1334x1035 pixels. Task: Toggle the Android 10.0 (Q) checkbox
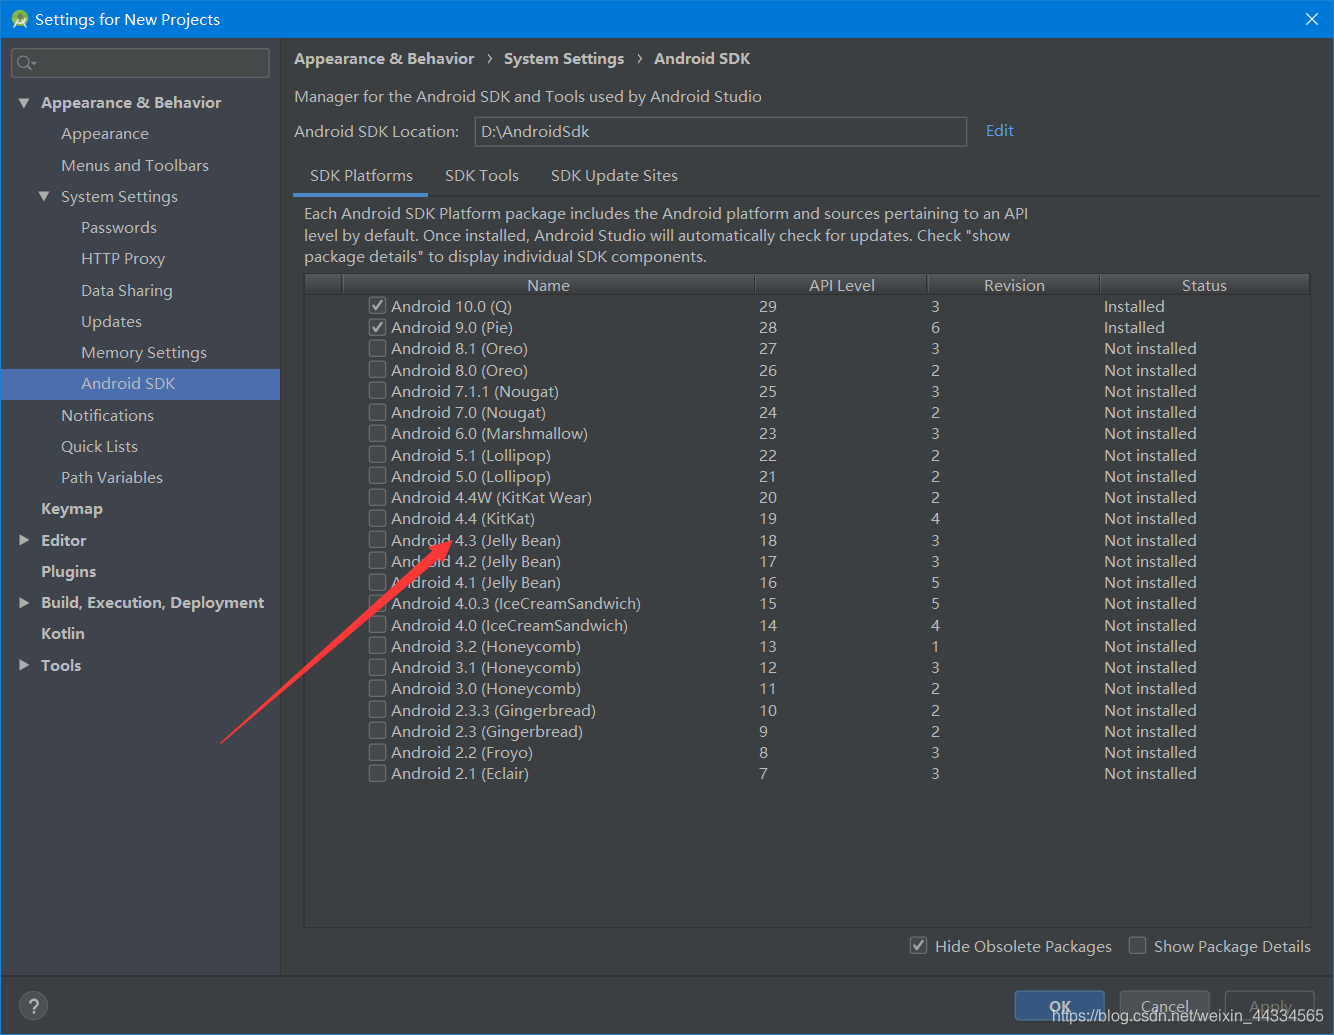point(377,306)
